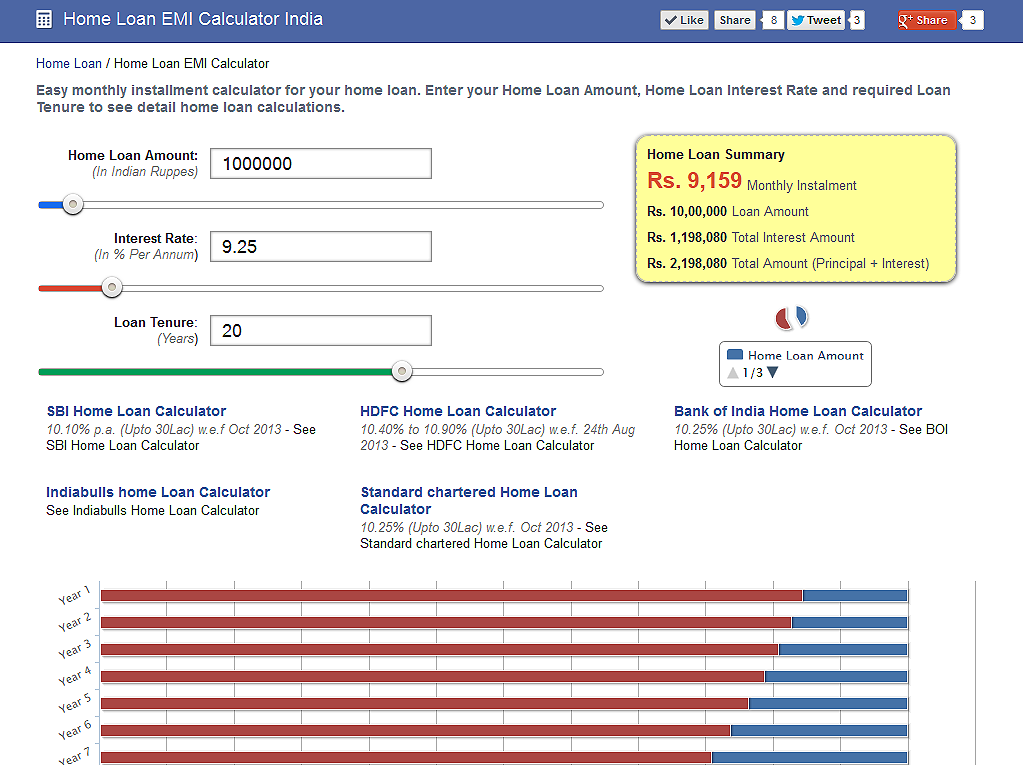Click the Google Plus Share button
Screen dimensions: 1023x765
click(x=927, y=20)
